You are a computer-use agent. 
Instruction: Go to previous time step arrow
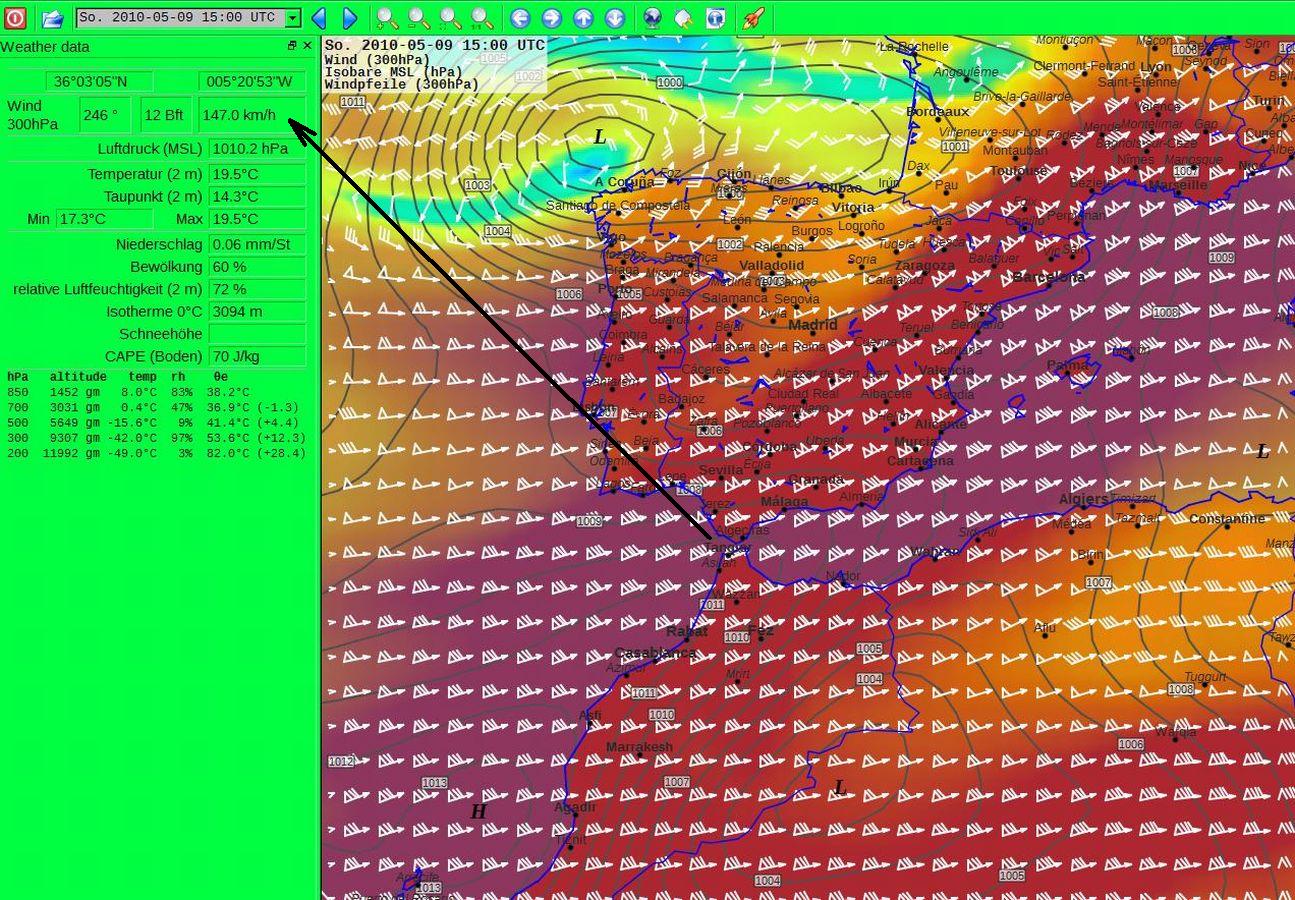(x=319, y=18)
